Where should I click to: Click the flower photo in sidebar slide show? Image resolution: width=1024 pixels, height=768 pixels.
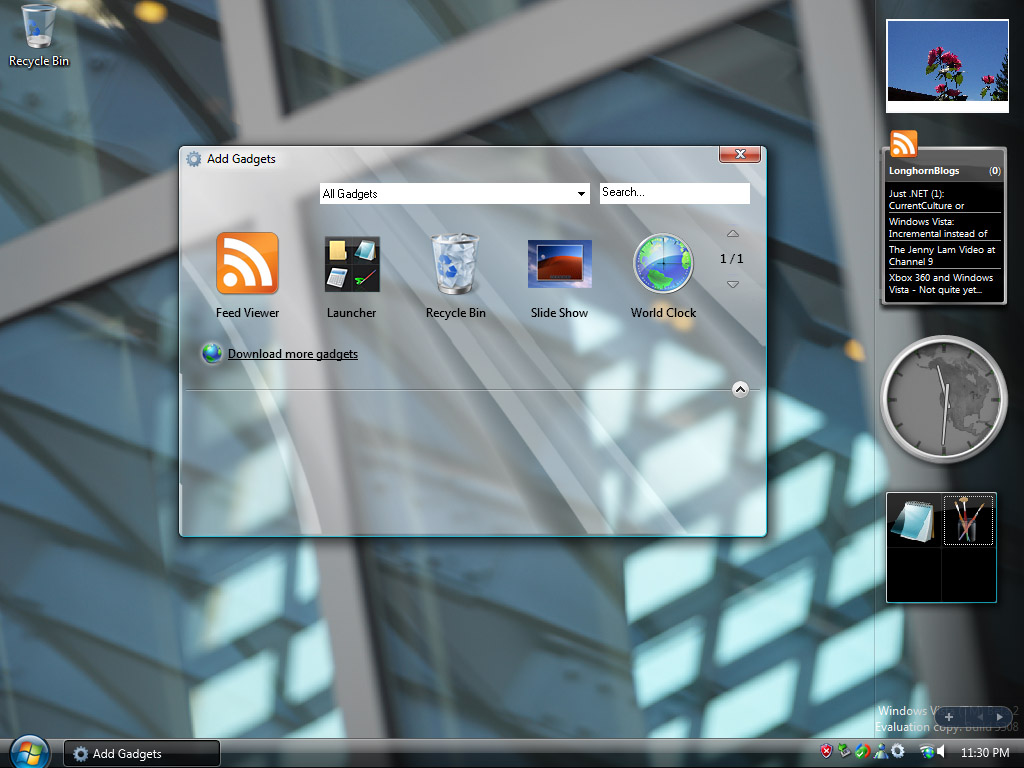tap(947, 66)
